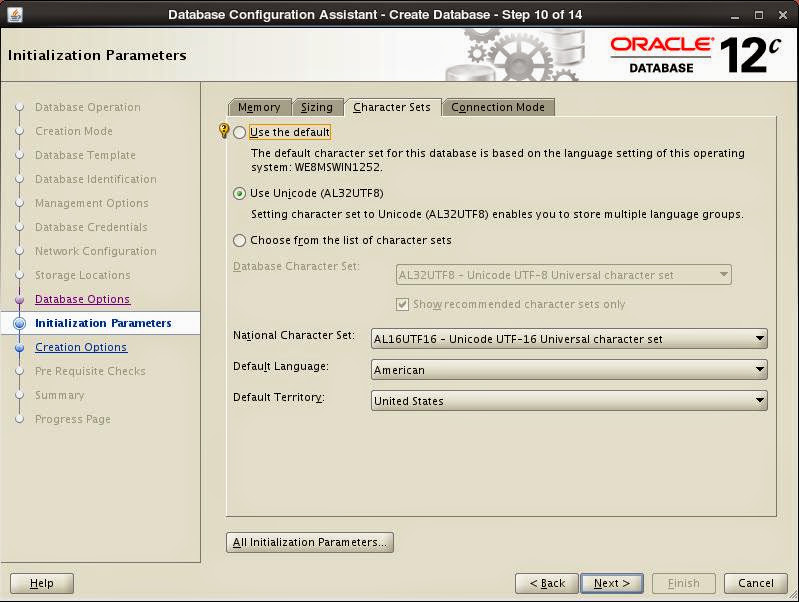
Task: Click the Default Territory label
Action: pyautogui.click(x=279, y=398)
